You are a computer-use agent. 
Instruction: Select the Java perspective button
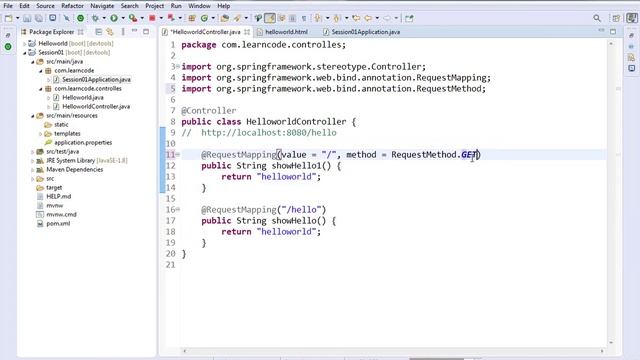click(632, 18)
